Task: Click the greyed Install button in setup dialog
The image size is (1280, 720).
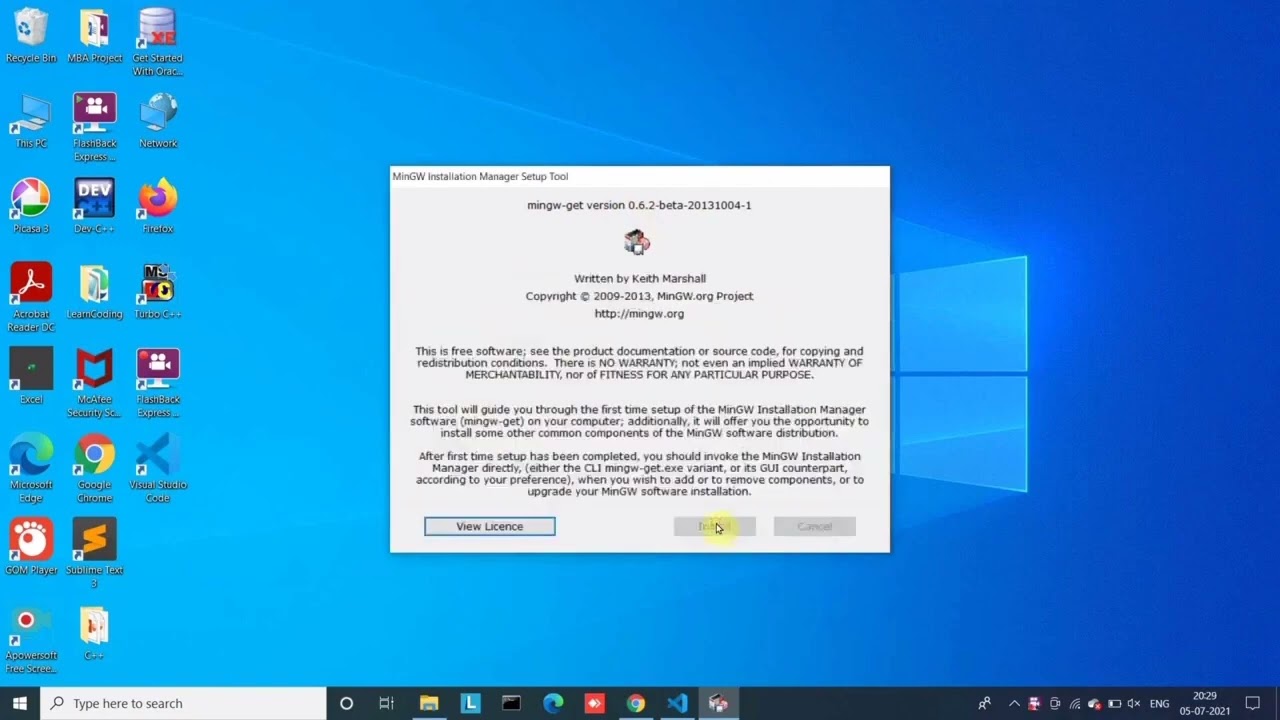Action: pyautogui.click(x=714, y=526)
